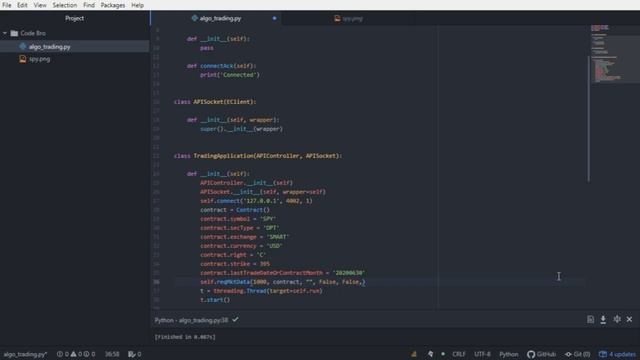
Task: Click the orange warning icon in status bar
Action: [x=414, y=354]
